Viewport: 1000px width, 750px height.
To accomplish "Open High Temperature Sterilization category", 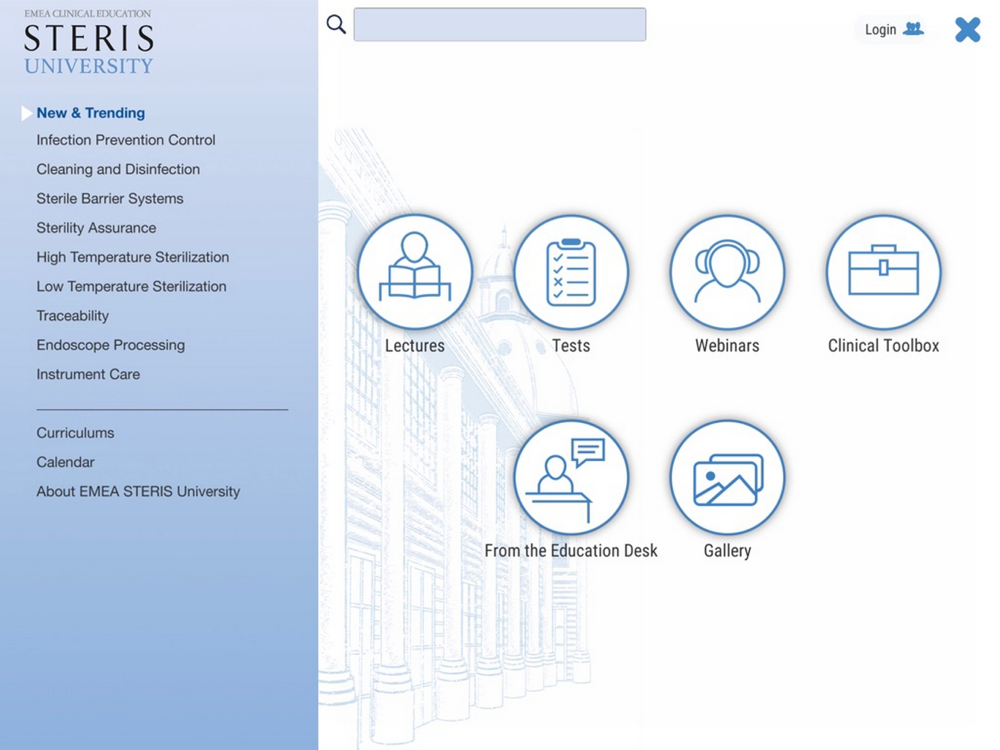I will click(x=133, y=257).
